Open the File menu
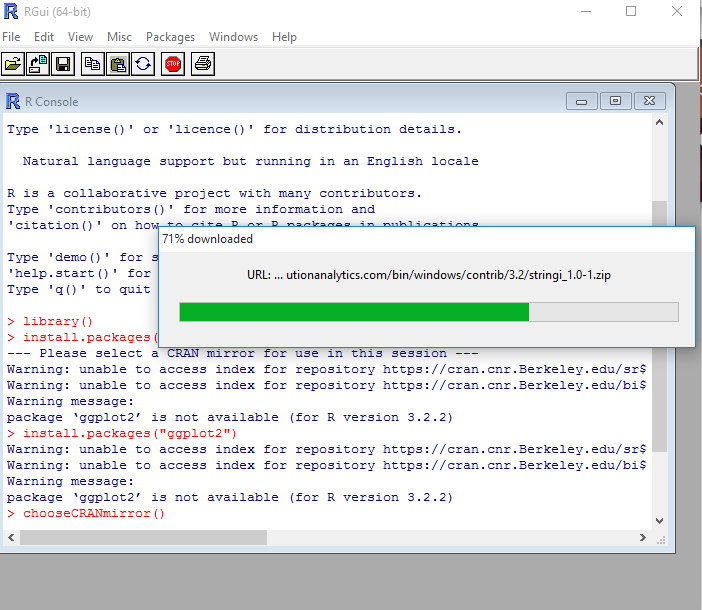This screenshot has height=610, width=702. (11, 37)
